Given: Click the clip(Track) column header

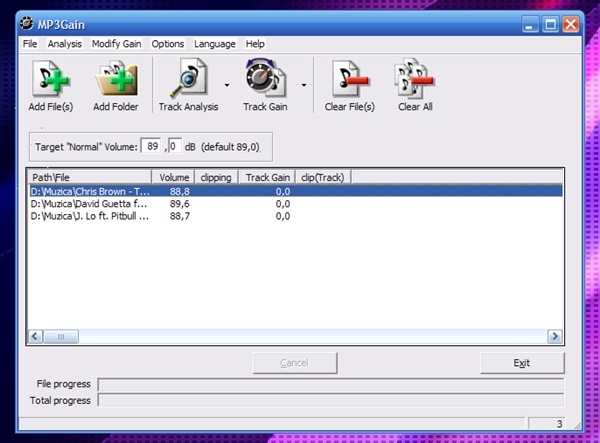Looking at the screenshot, I should pyautogui.click(x=323, y=178).
